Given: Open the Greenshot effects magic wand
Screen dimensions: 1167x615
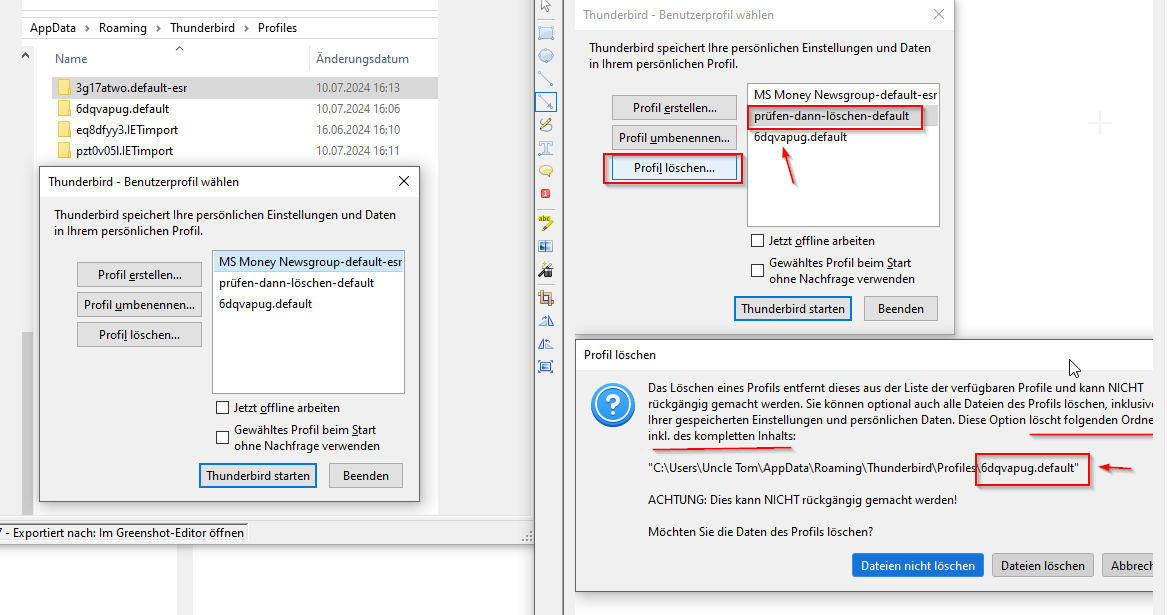Looking at the screenshot, I should [x=546, y=270].
